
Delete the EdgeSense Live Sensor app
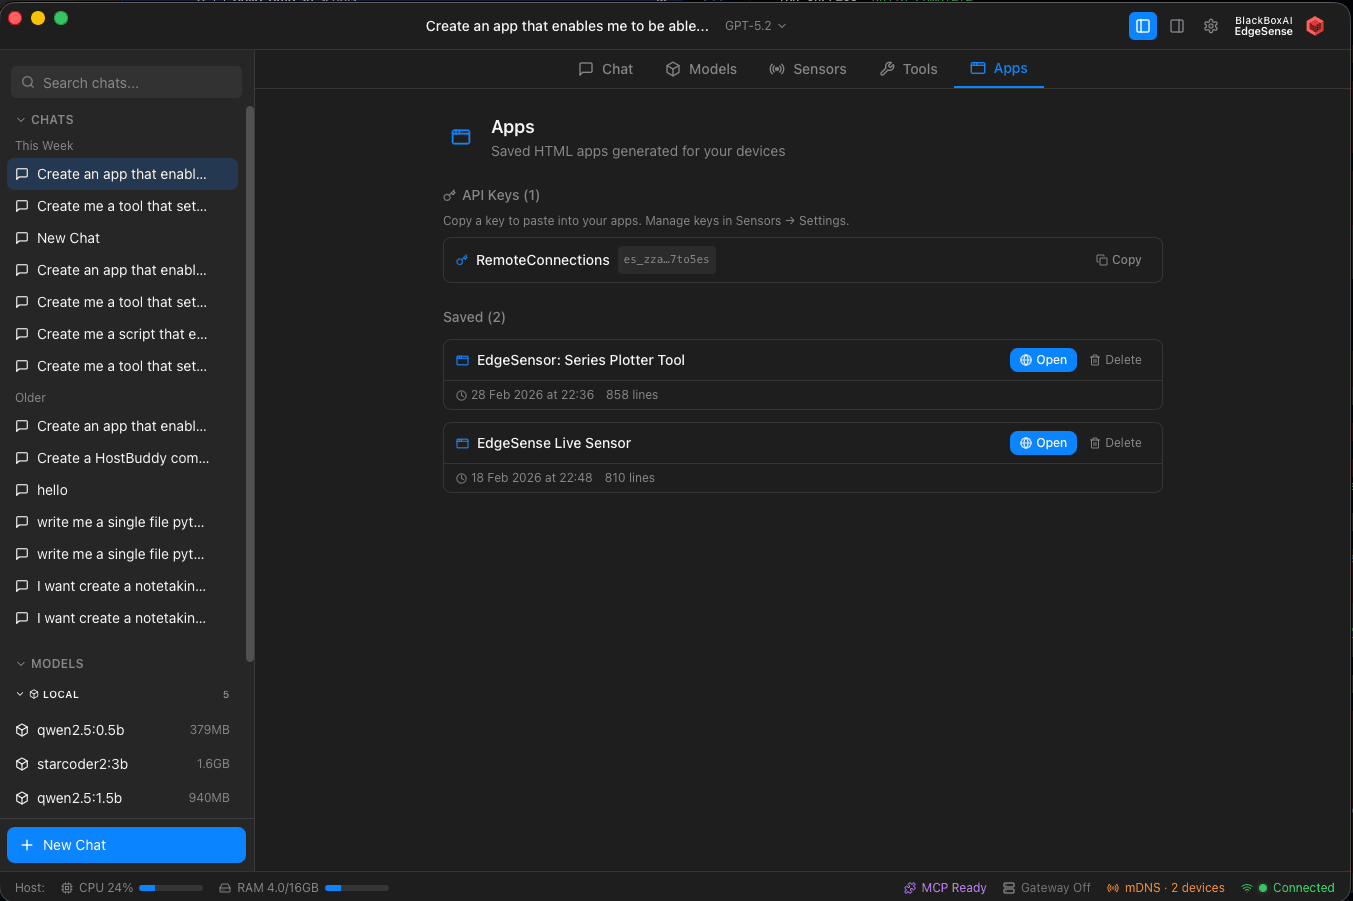1115,443
